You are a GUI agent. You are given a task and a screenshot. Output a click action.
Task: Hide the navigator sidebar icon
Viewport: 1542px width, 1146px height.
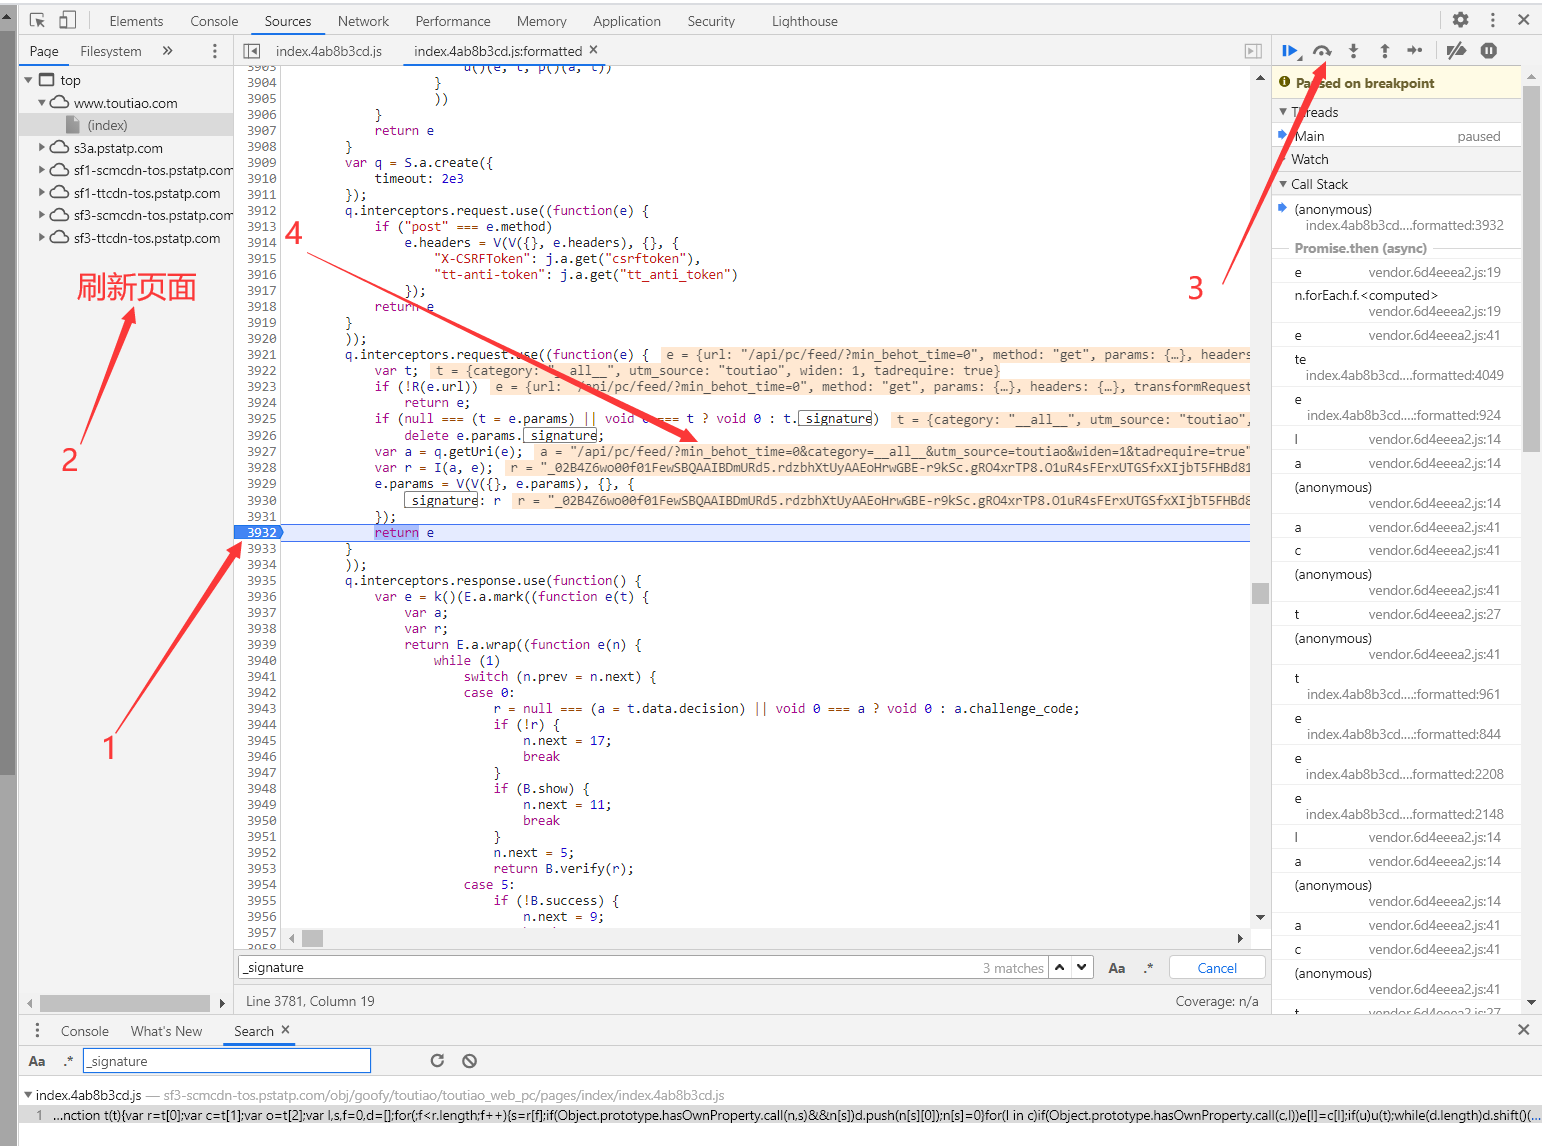pos(252,51)
